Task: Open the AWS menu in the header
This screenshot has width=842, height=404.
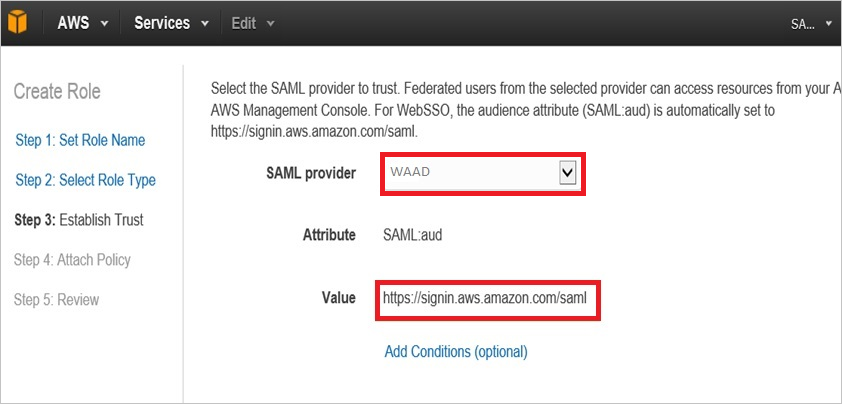Action: 82,23
